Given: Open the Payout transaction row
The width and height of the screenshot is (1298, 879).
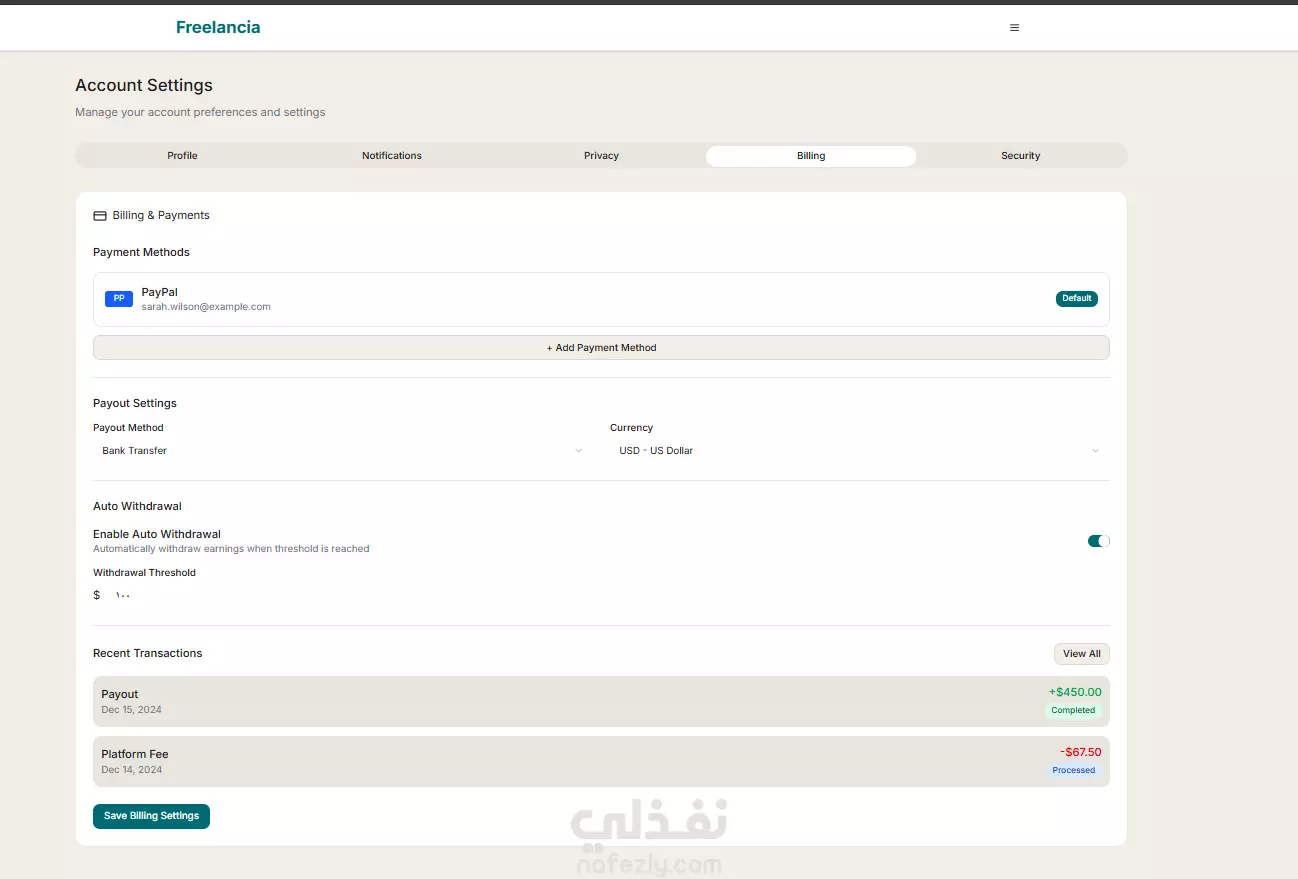Looking at the screenshot, I should tap(601, 701).
